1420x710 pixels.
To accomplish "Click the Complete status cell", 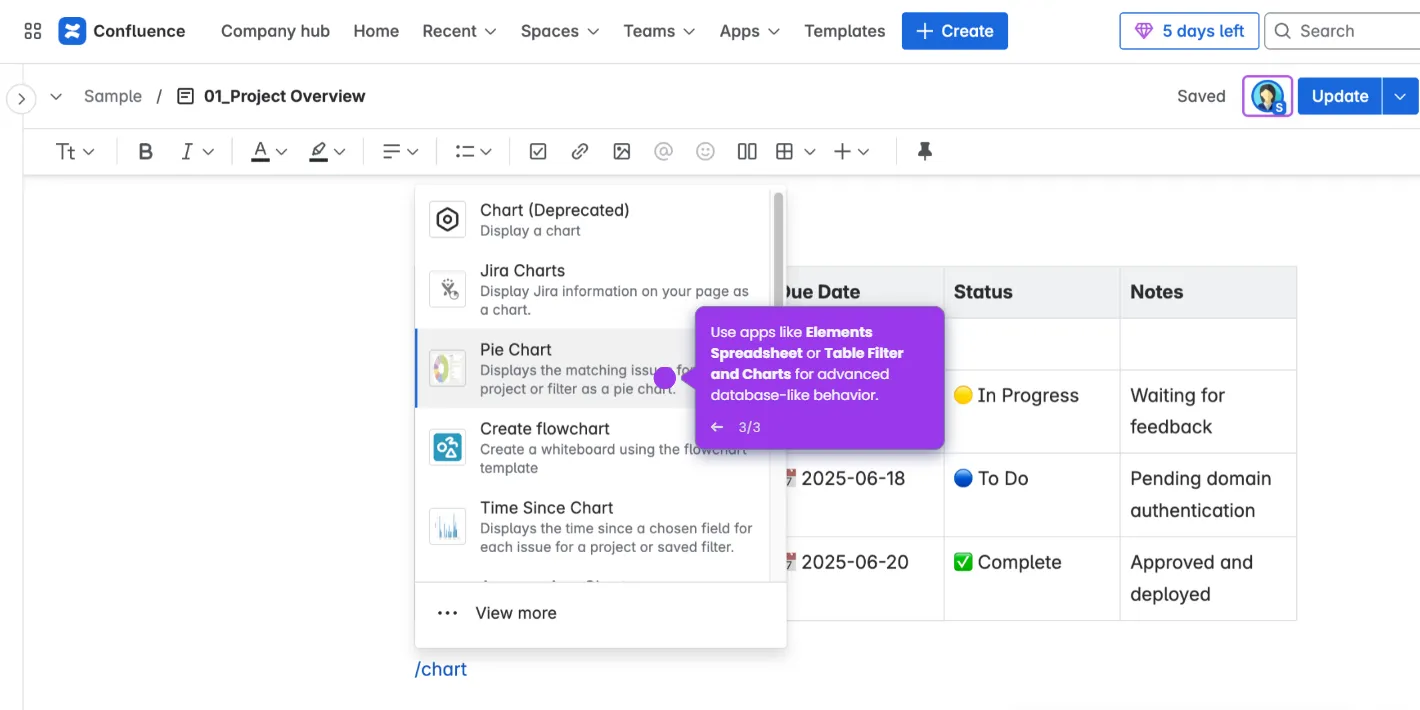I will [x=1031, y=579].
